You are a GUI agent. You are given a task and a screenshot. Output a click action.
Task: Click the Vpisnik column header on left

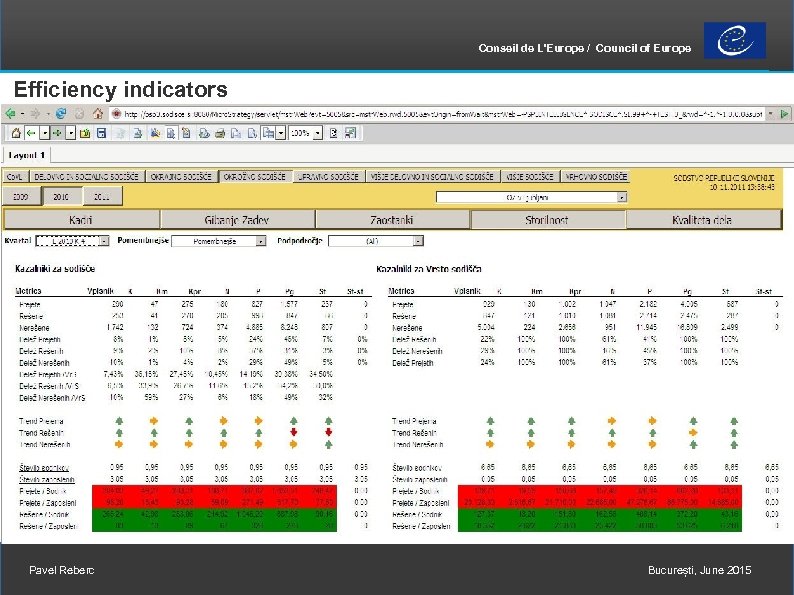[x=100, y=291]
